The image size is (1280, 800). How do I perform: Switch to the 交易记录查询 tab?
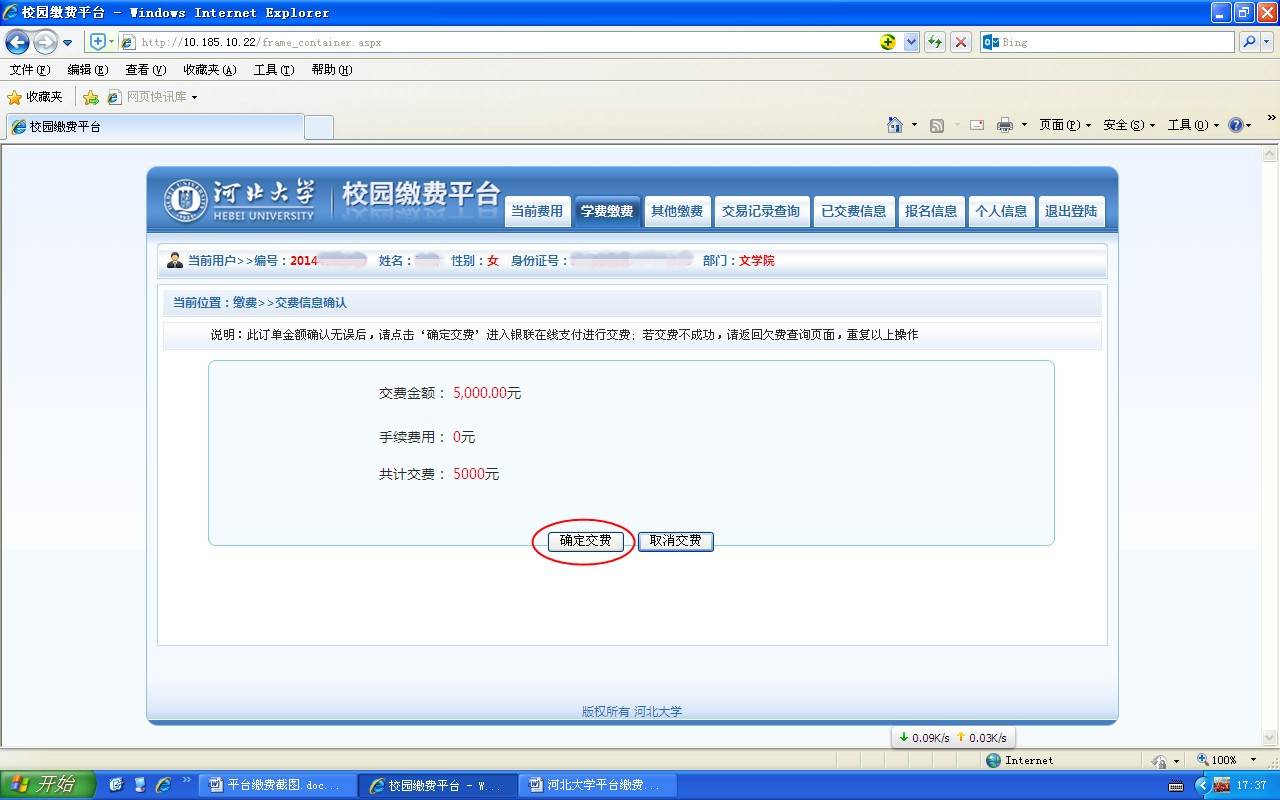tap(761, 211)
